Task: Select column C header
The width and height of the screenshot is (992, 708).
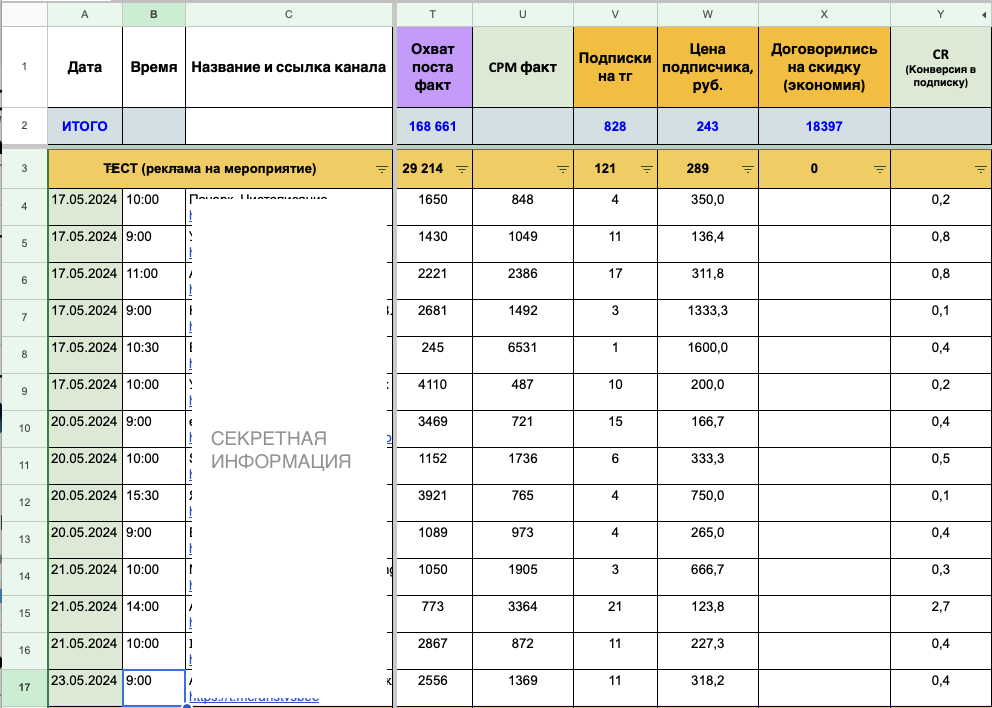Action: (288, 14)
